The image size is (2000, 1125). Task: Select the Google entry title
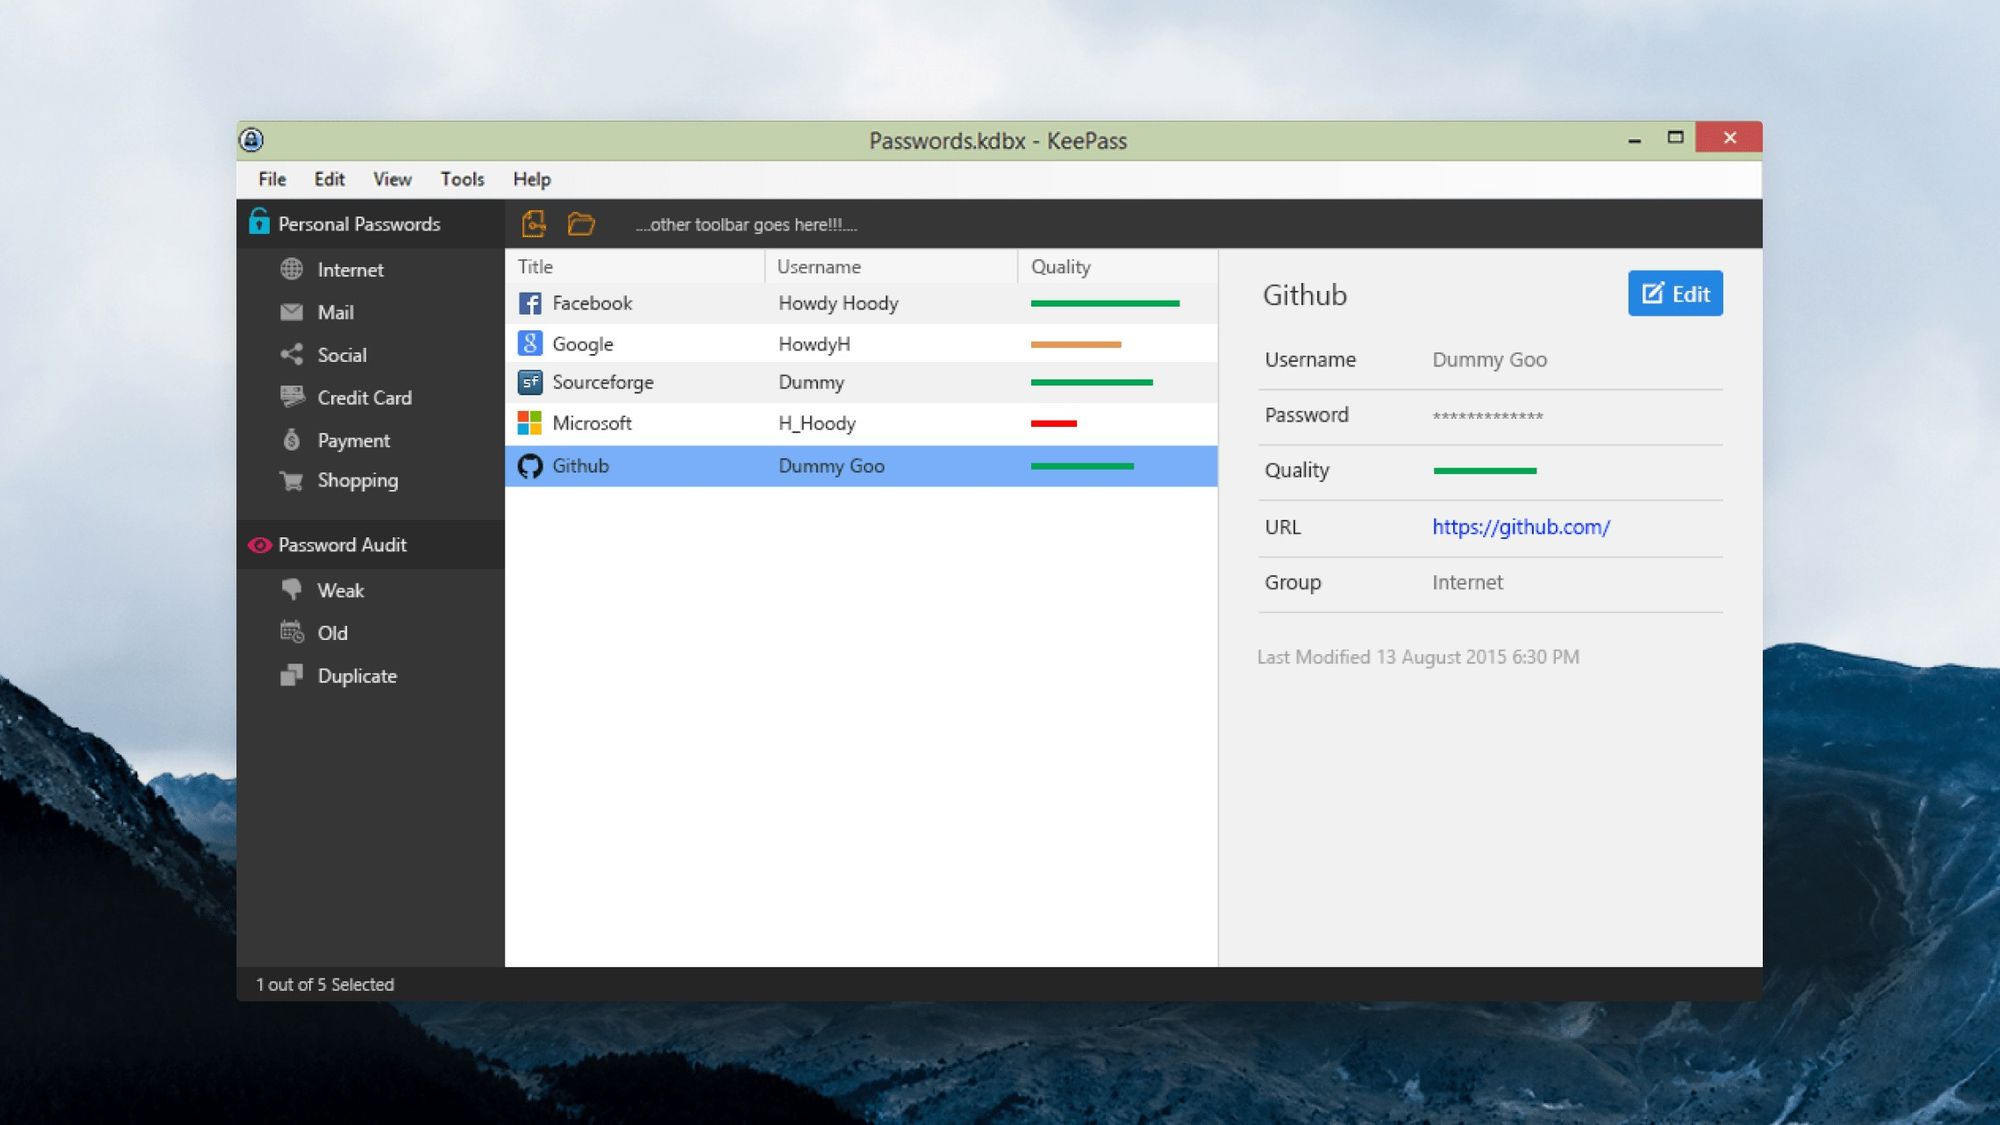583,344
